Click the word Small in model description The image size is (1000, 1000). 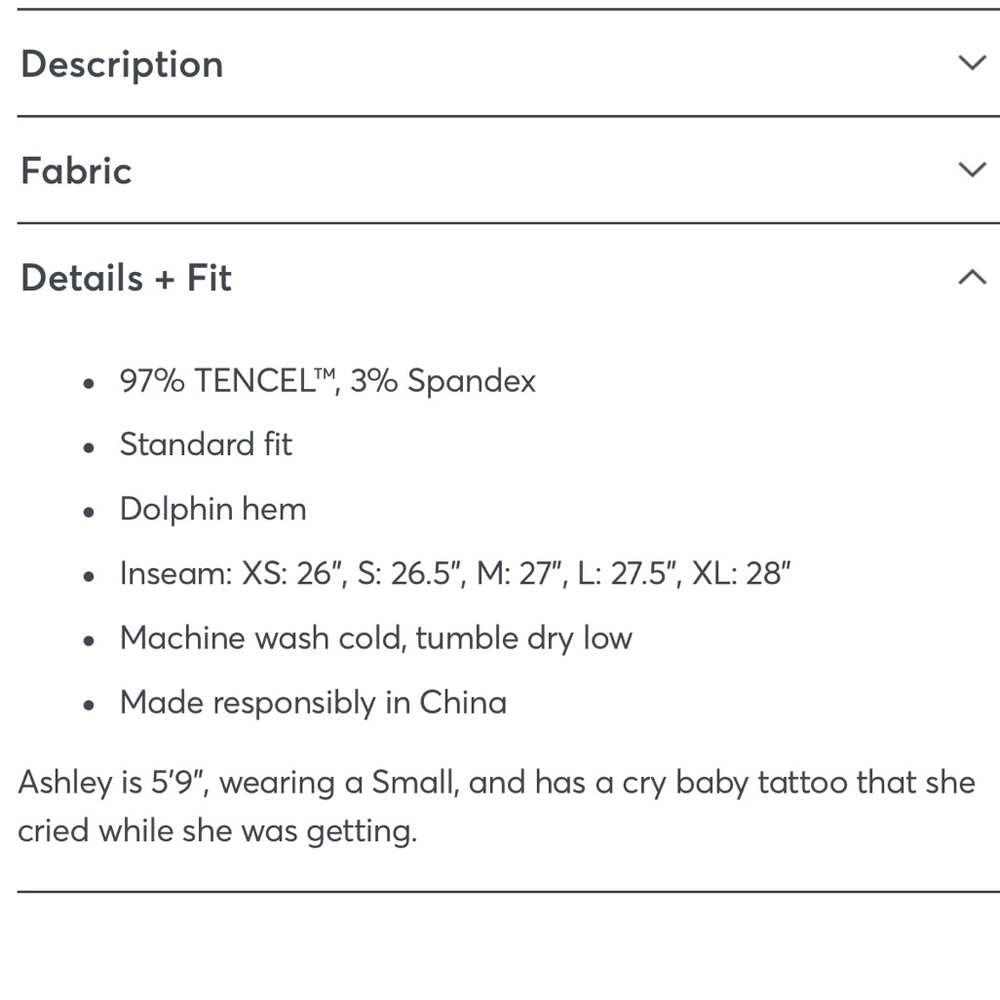coord(415,782)
